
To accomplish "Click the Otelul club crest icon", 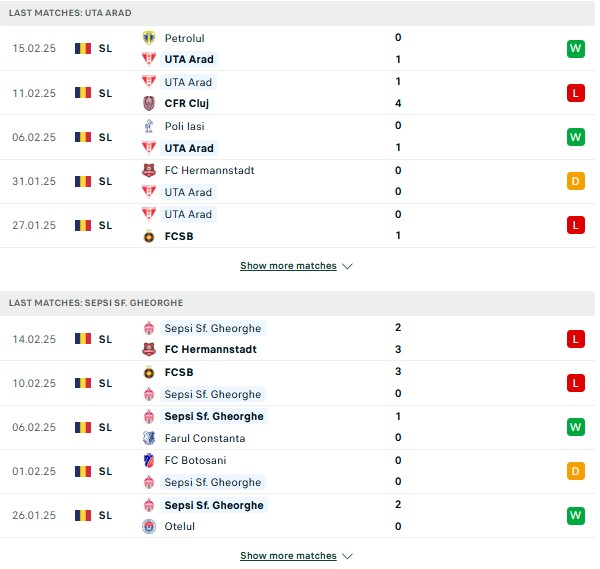I will [x=149, y=527].
